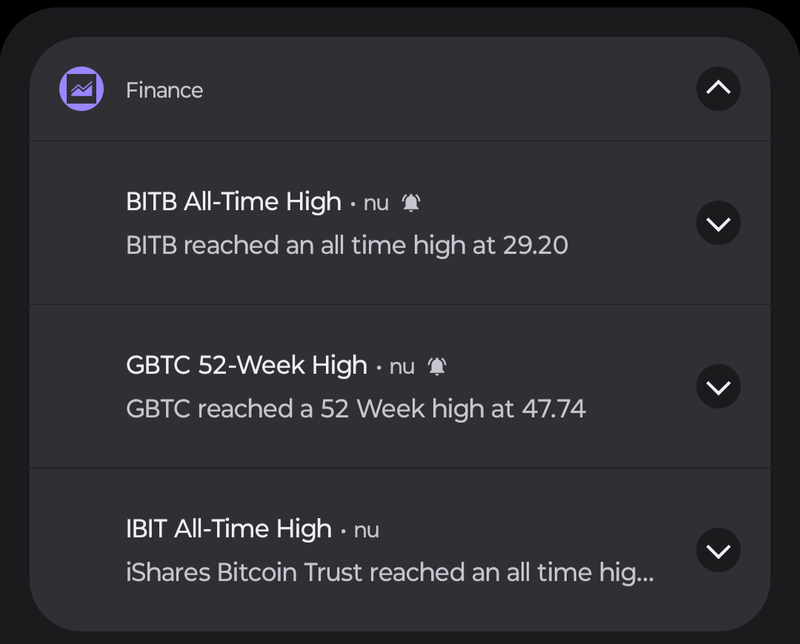Click the "nu" timestamp on the GBTC notification
Screen dimensions: 800x644
coord(402,367)
